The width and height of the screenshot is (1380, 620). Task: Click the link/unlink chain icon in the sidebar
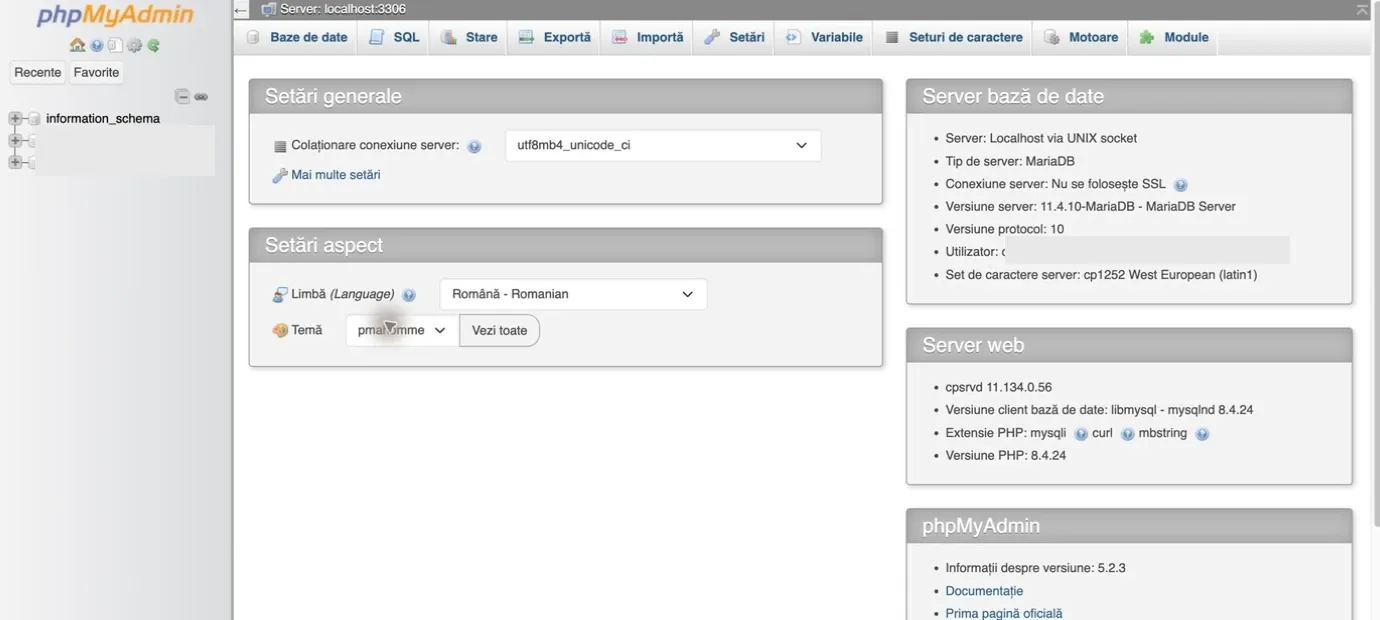(x=201, y=97)
